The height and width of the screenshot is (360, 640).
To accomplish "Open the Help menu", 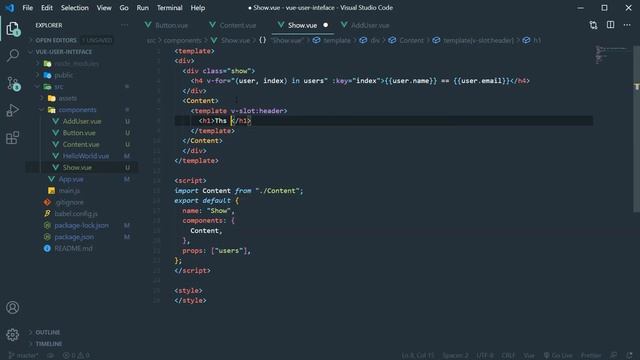I will tap(198, 8).
